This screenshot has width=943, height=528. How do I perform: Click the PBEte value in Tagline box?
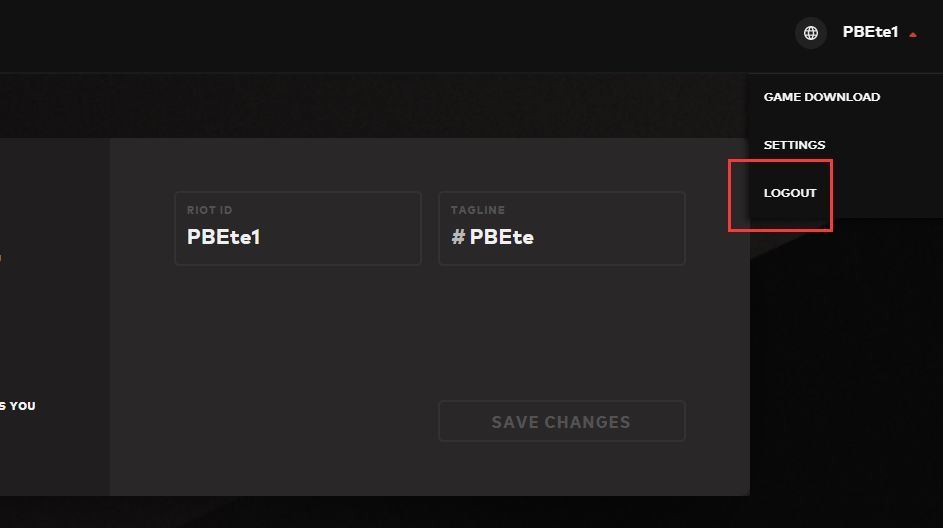click(x=501, y=237)
